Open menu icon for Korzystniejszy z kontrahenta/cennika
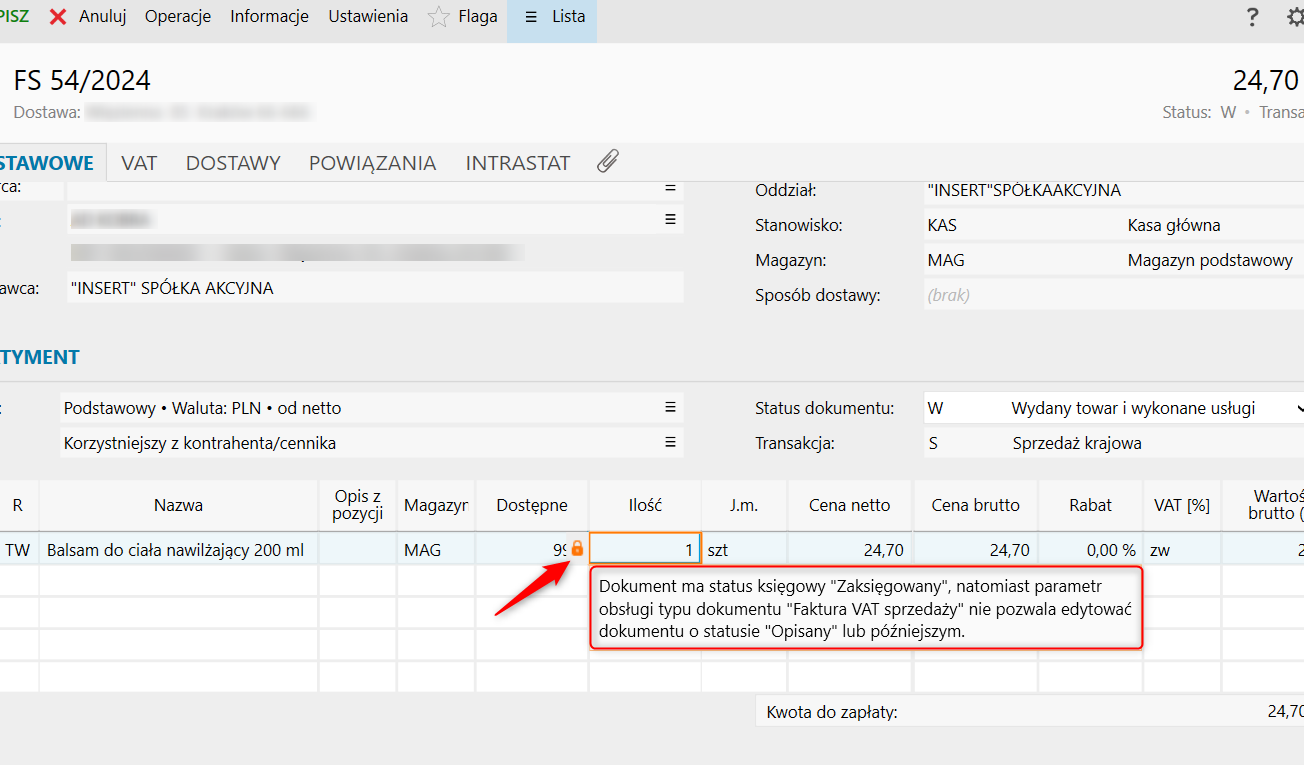Image resolution: width=1304 pixels, height=765 pixels. pyautogui.click(x=671, y=443)
